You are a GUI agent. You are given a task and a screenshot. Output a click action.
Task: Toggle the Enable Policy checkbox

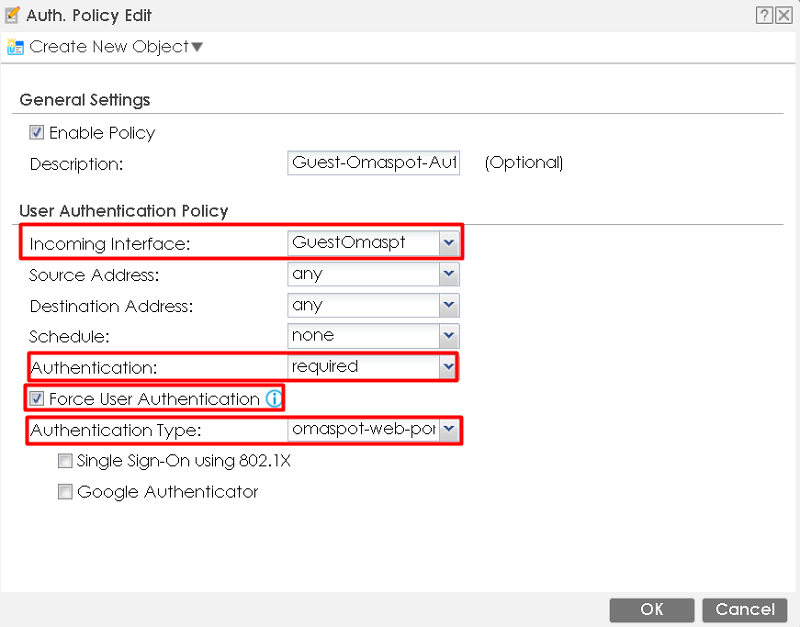(37, 132)
